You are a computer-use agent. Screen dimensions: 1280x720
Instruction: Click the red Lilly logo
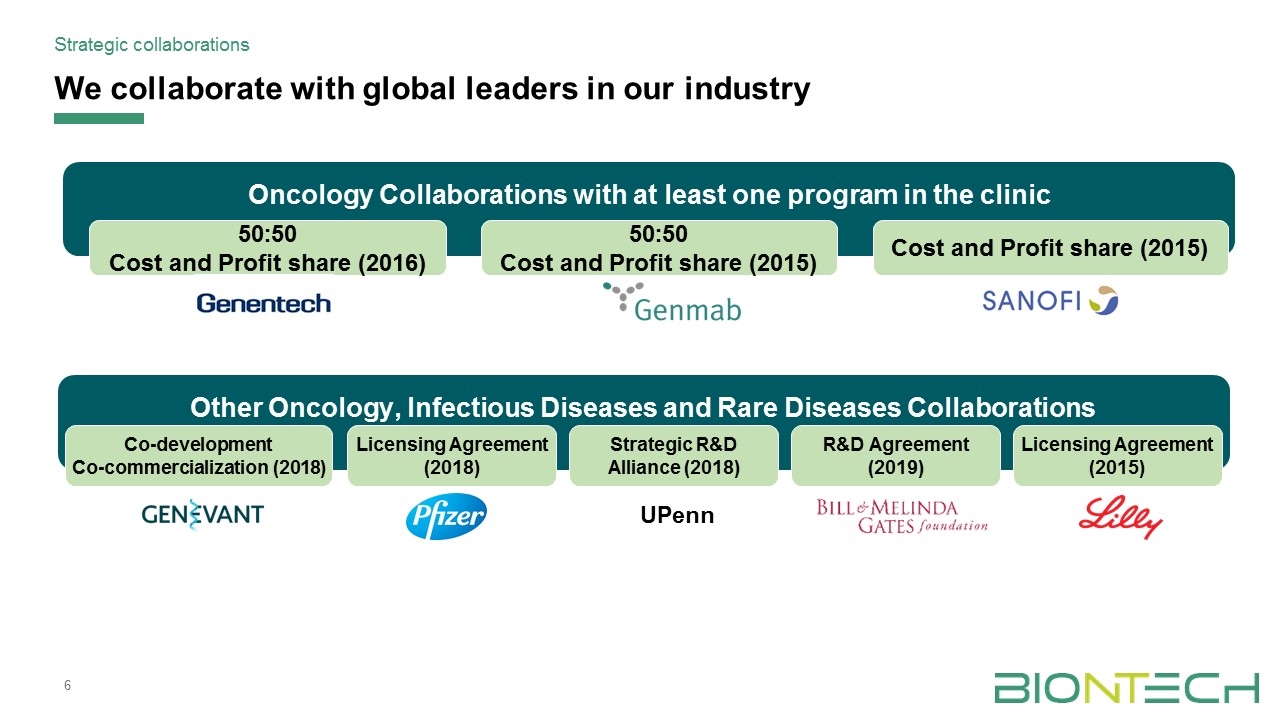1120,519
